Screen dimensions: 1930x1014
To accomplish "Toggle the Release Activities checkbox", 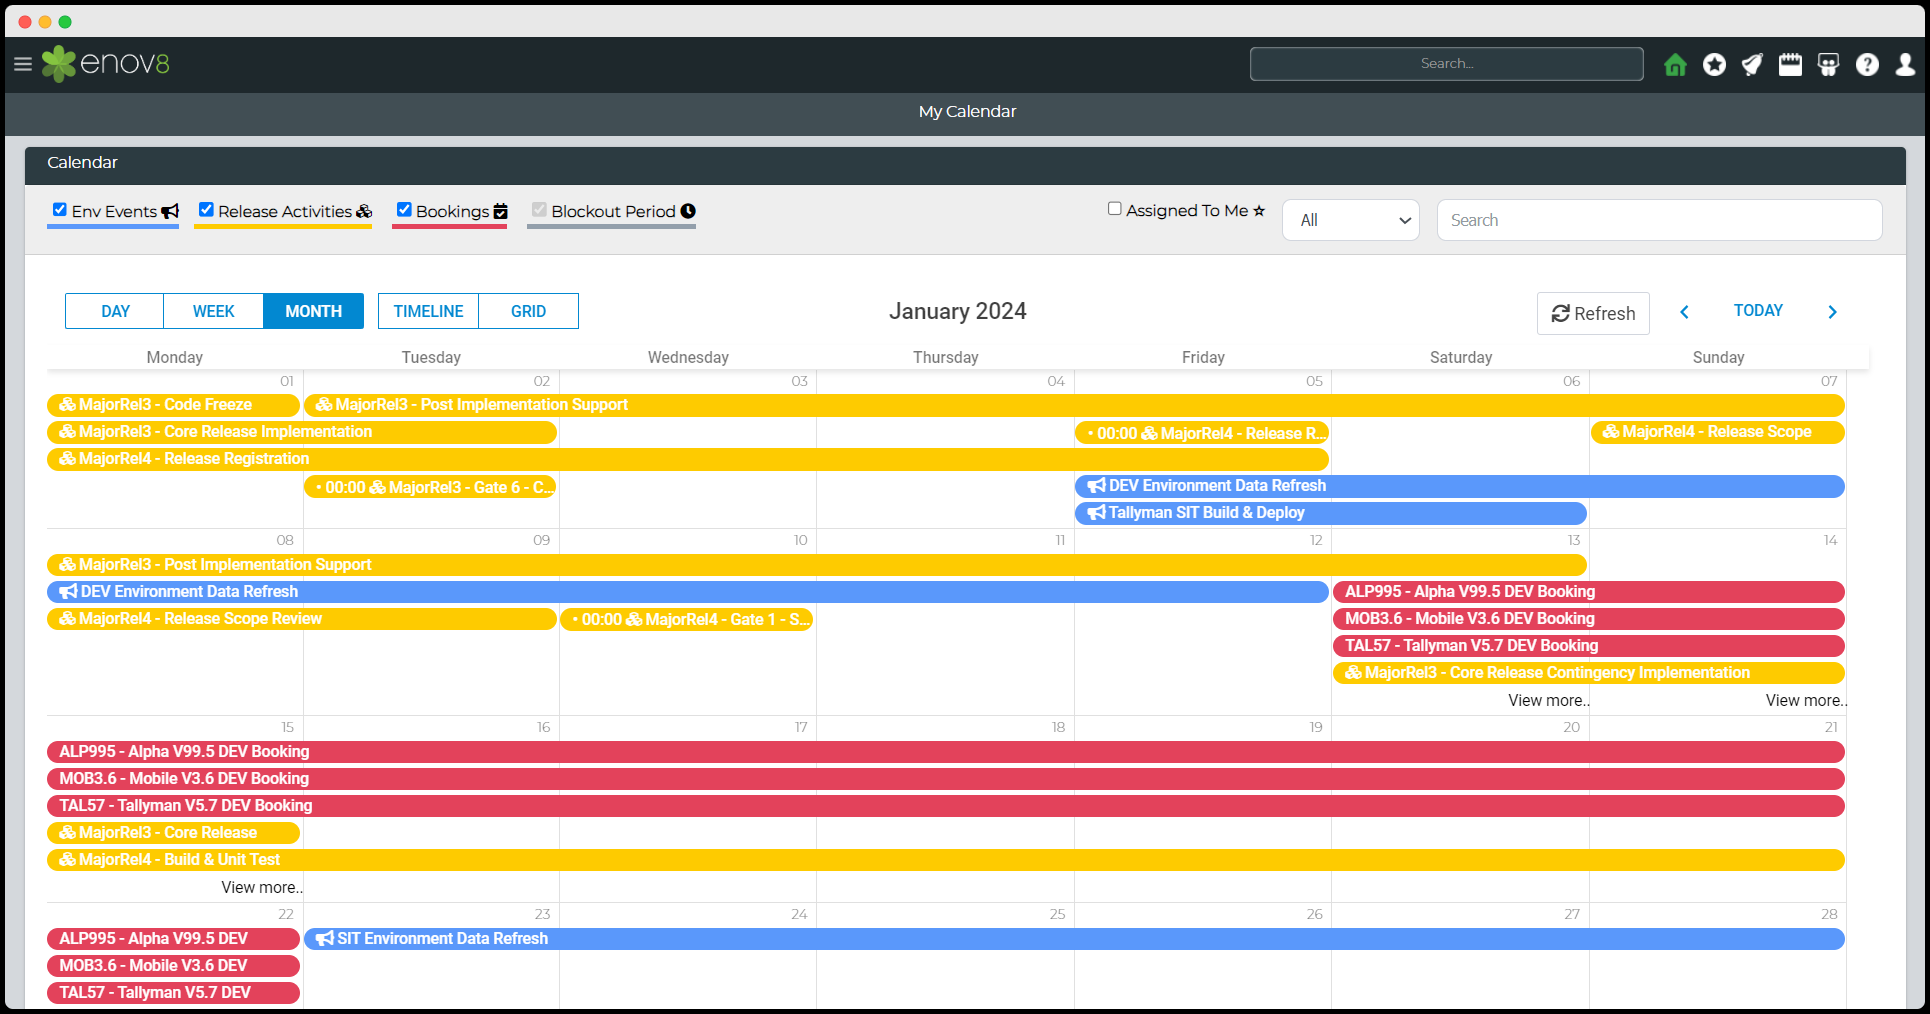I will coord(206,210).
